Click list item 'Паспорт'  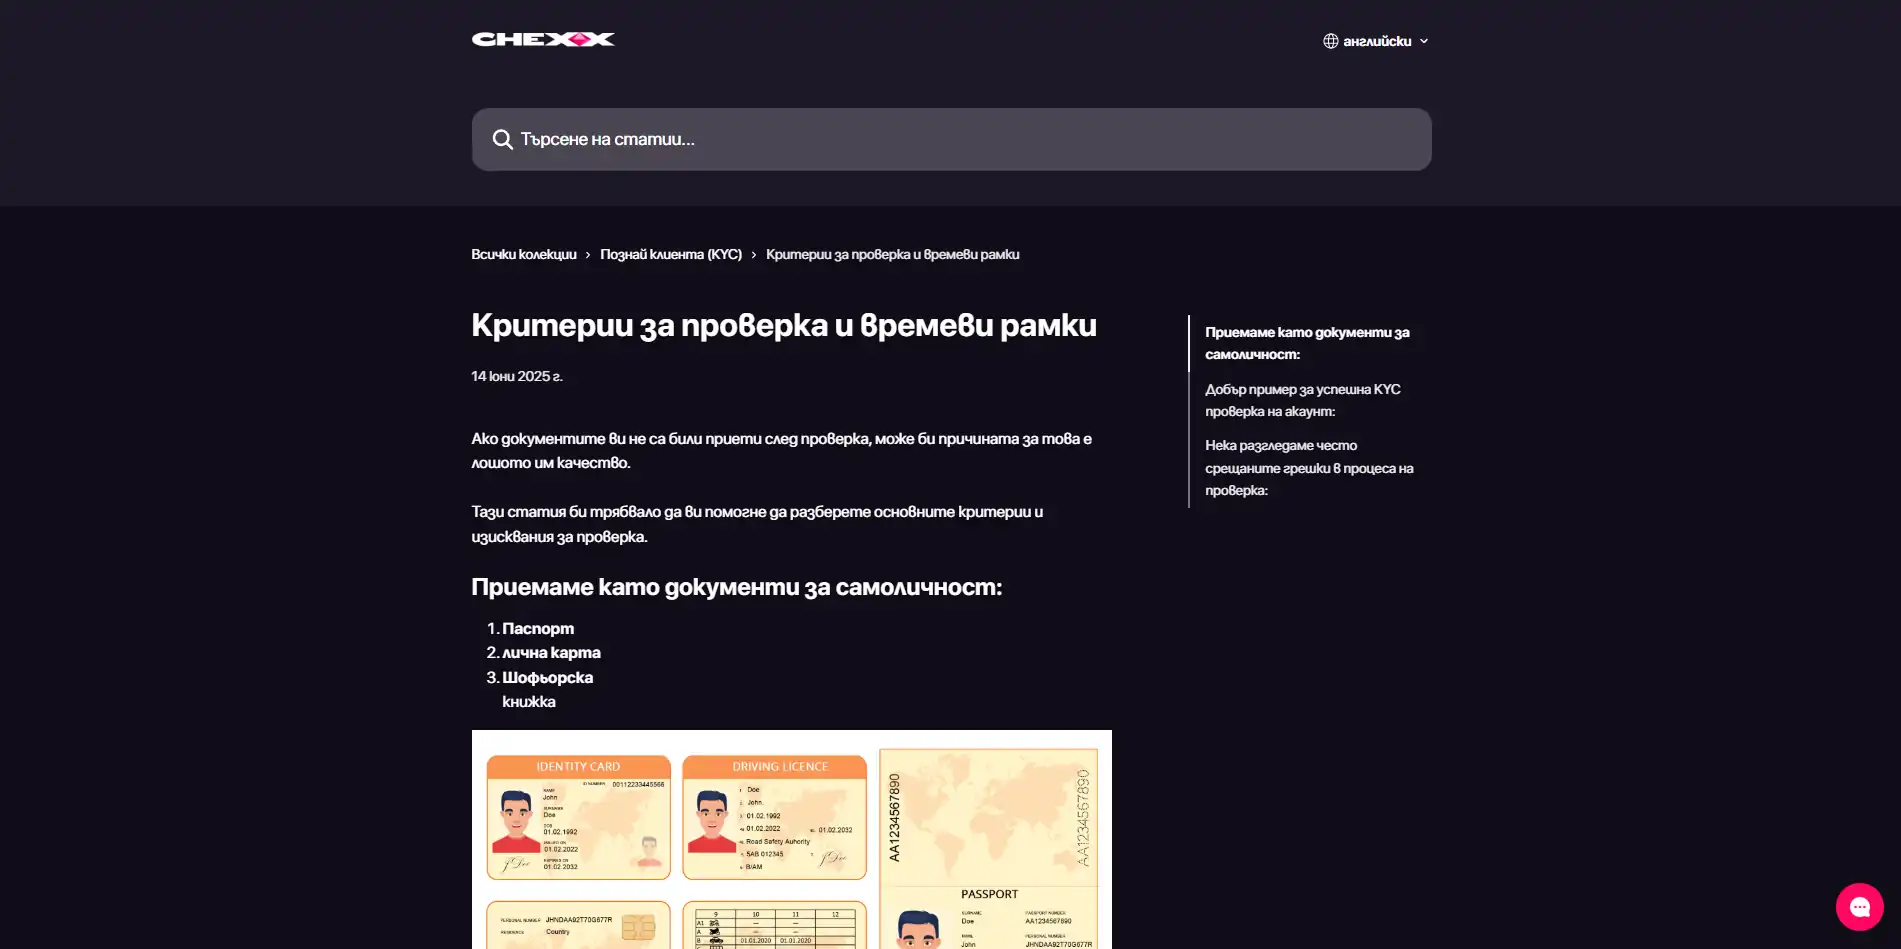[x=538, y=628]
